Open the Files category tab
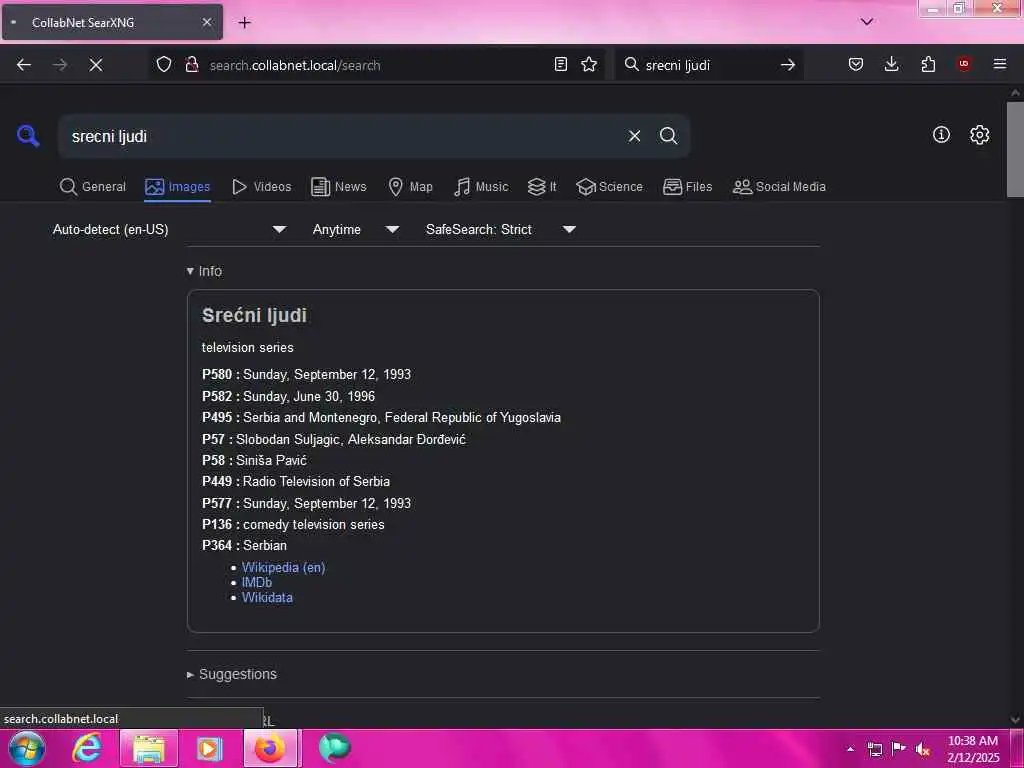This screenshot has width=1024, height=768. [688, 187]
